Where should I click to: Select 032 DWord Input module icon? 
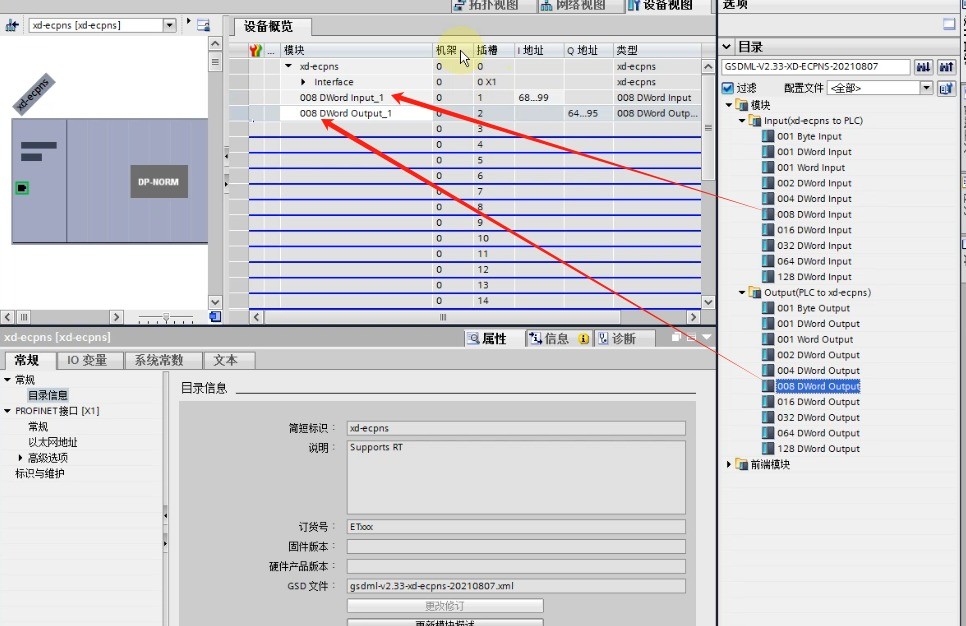(768, 245)
